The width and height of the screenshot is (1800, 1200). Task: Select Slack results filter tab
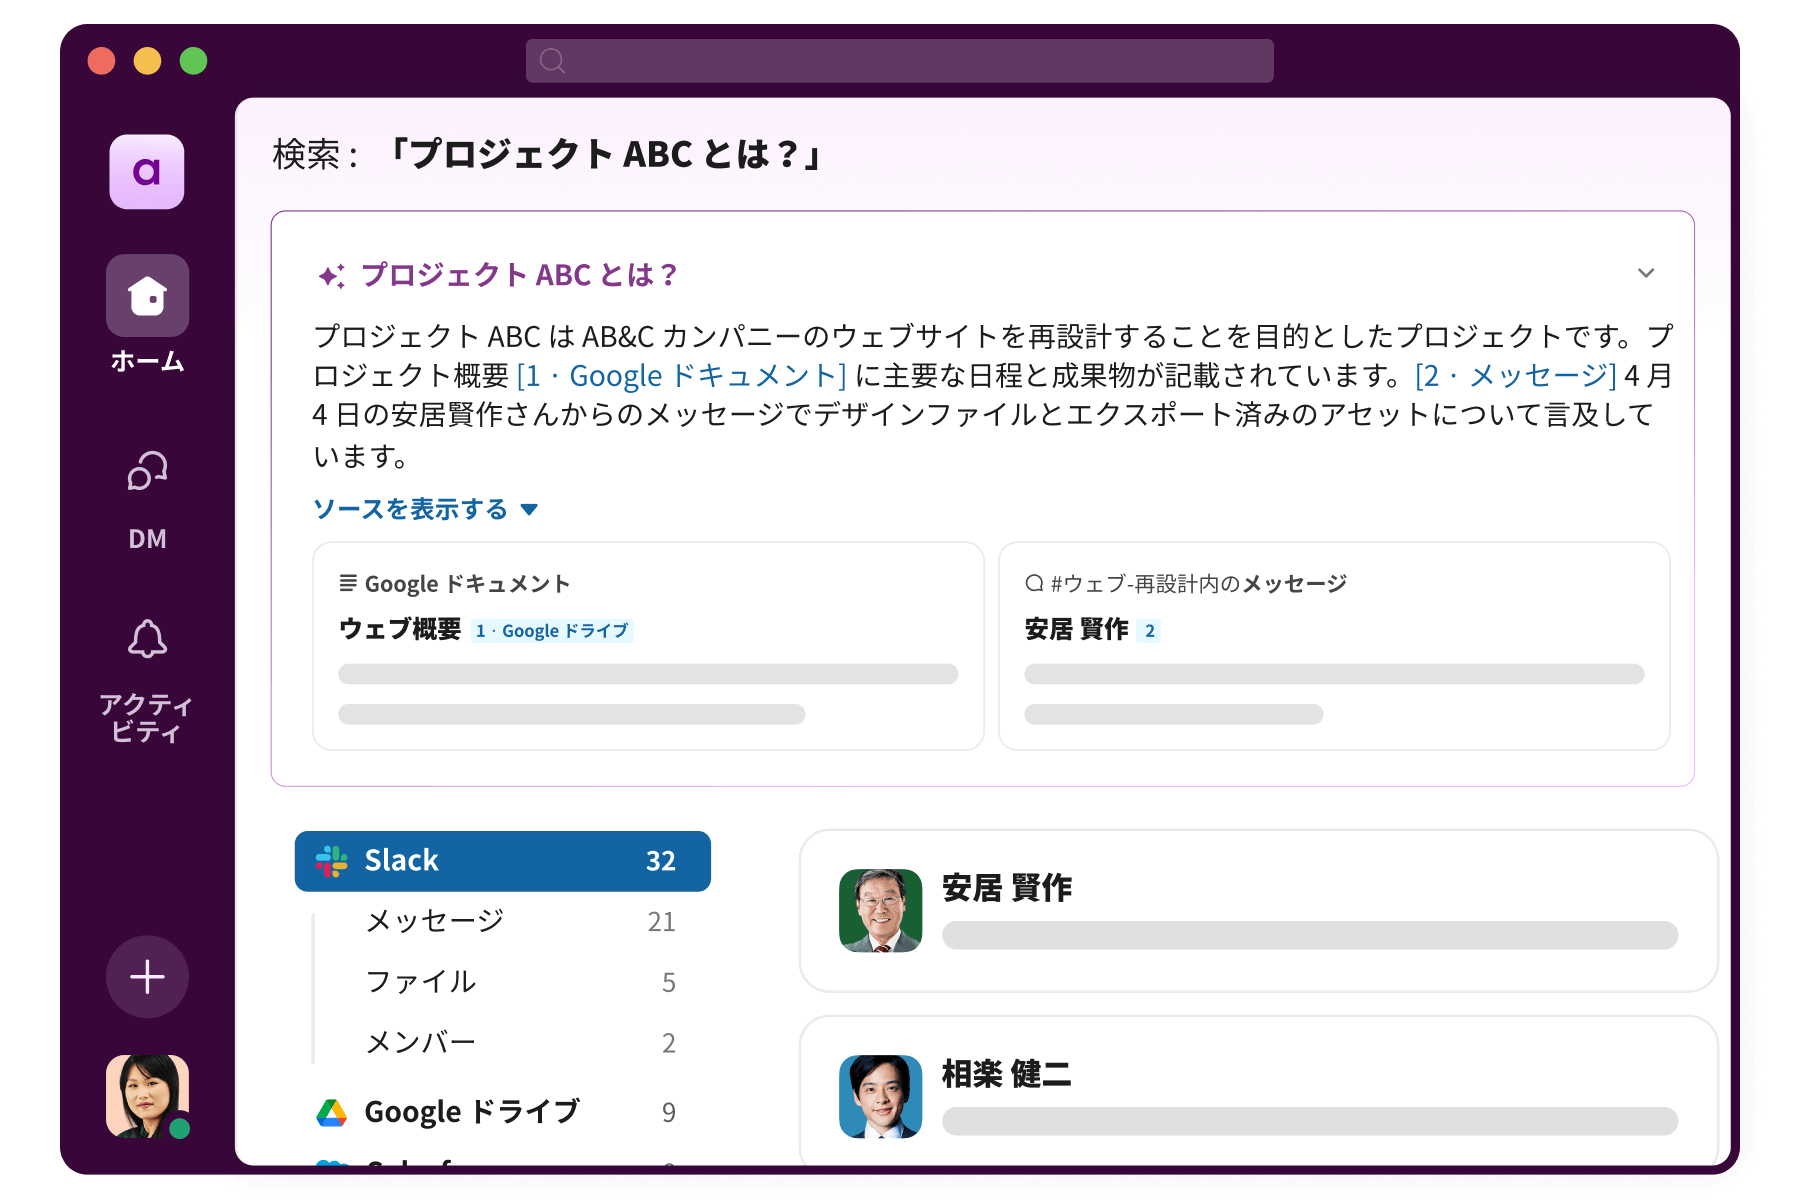(502, 861)
